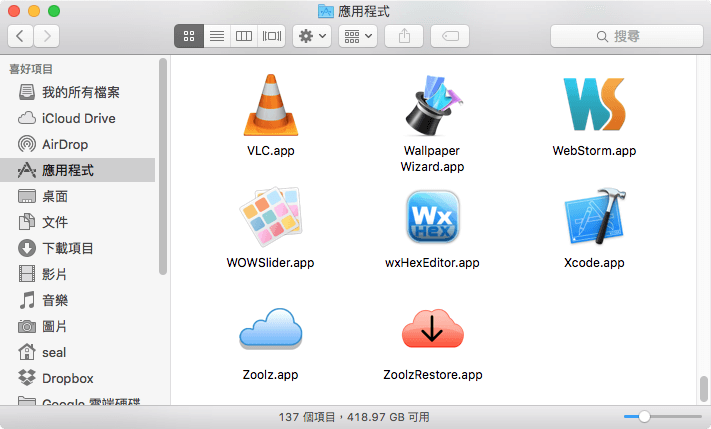The image size is (711, 429).
Task: Click the Edit Tags toolbar button
Action: pos(450,36)
